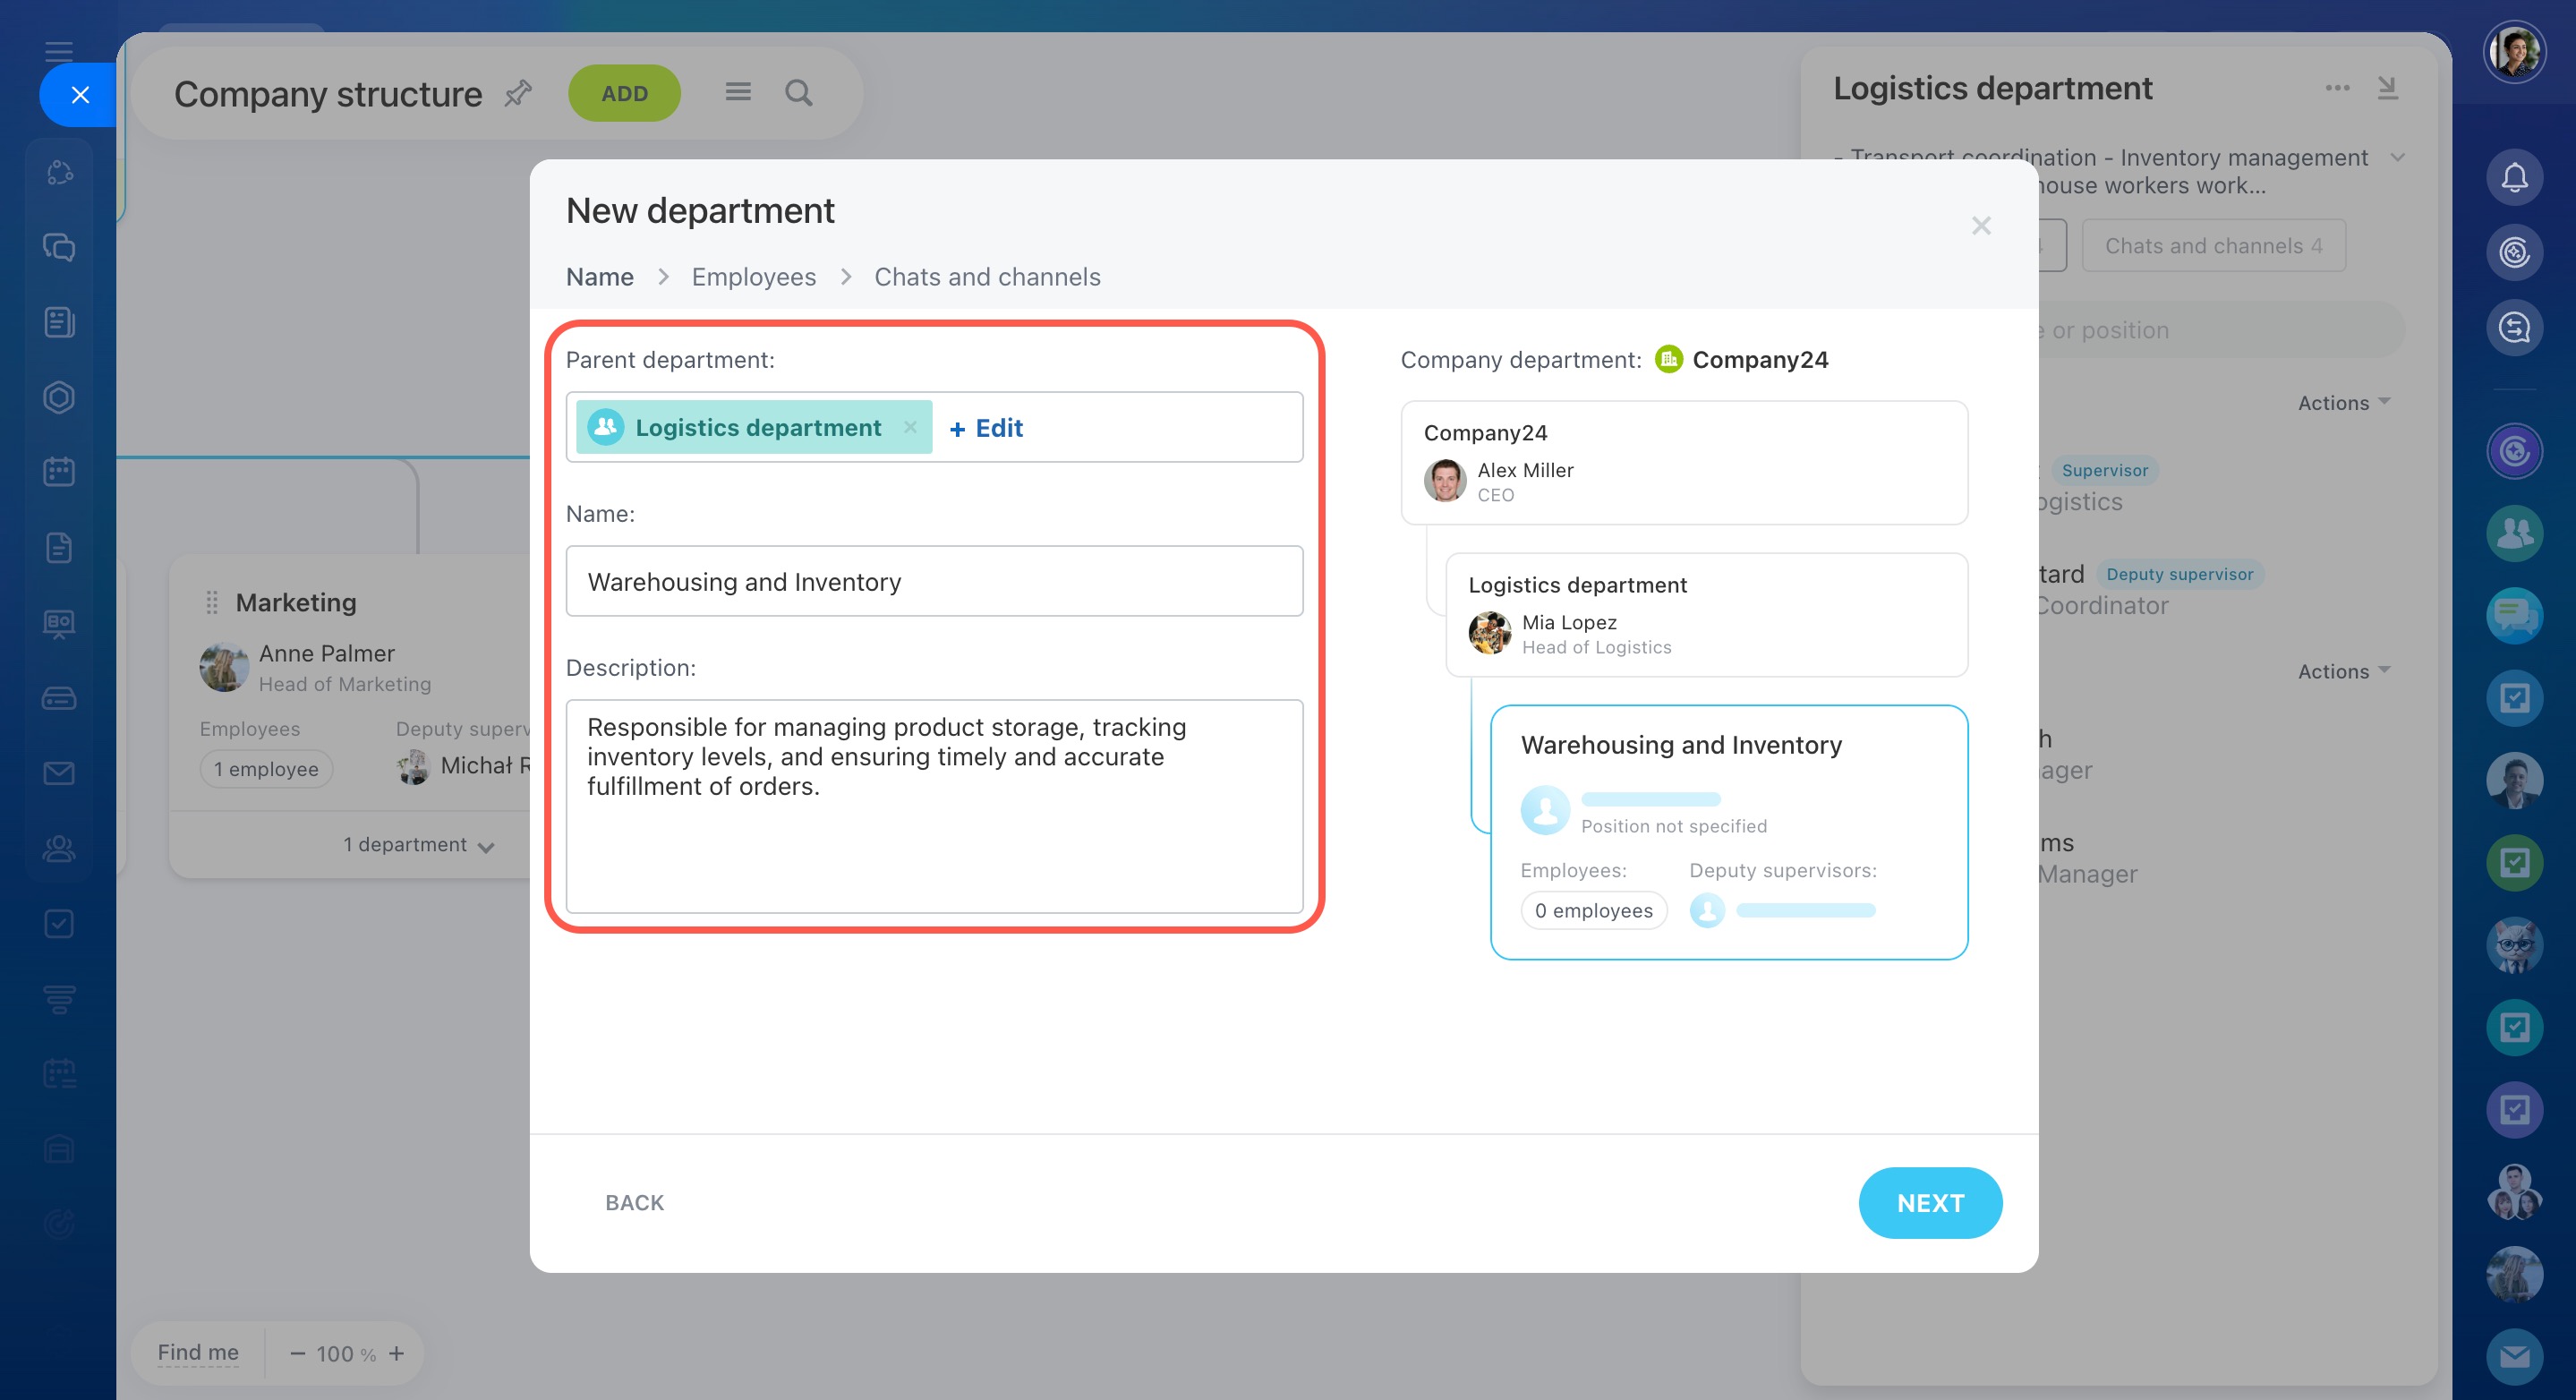The height and width of the screenshot is (1400, 2576).
Task: Collapse the Logistics department side panel
Action: coord(2387,88)
